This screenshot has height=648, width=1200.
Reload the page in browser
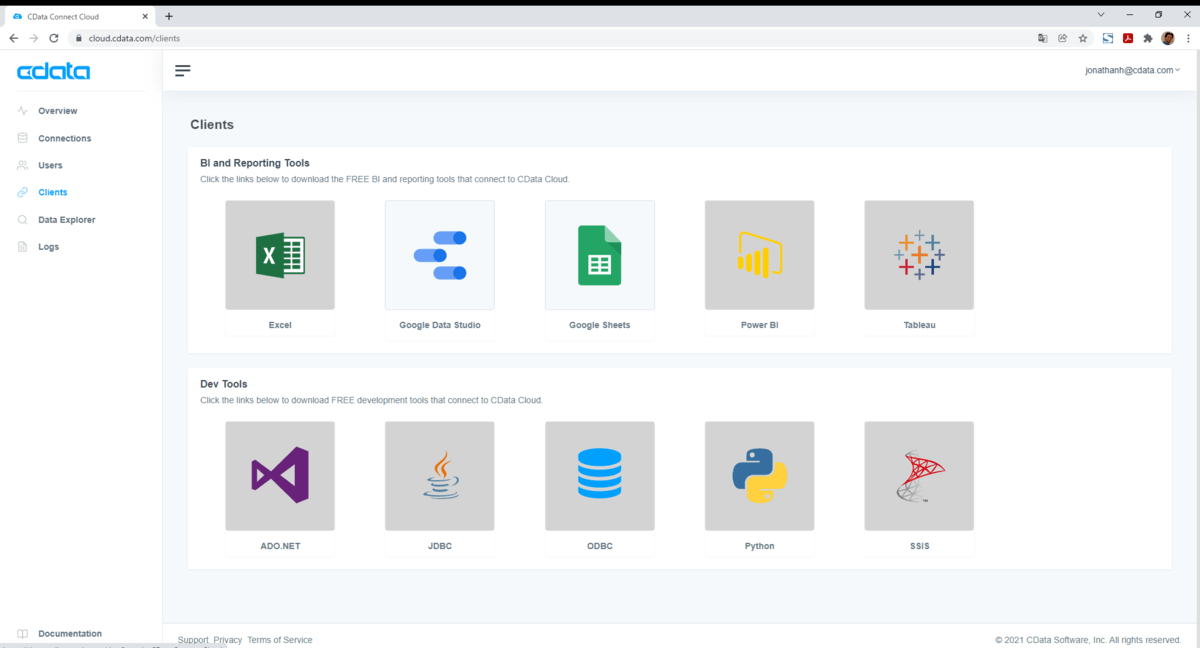click(54, 38)
